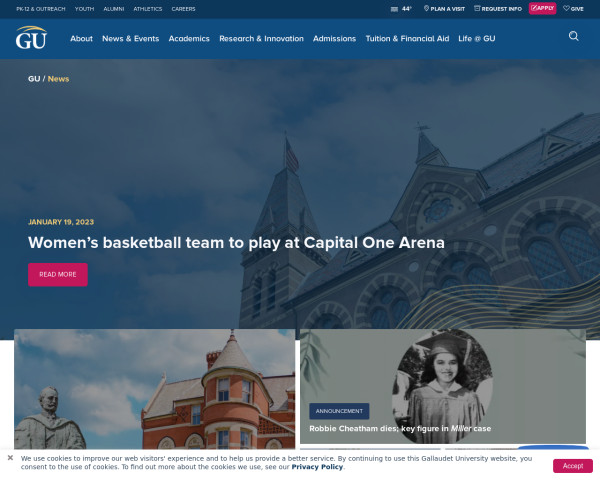Dismiss cookie banner with X icon
The image size is (600, 480).
click(10, 457)
